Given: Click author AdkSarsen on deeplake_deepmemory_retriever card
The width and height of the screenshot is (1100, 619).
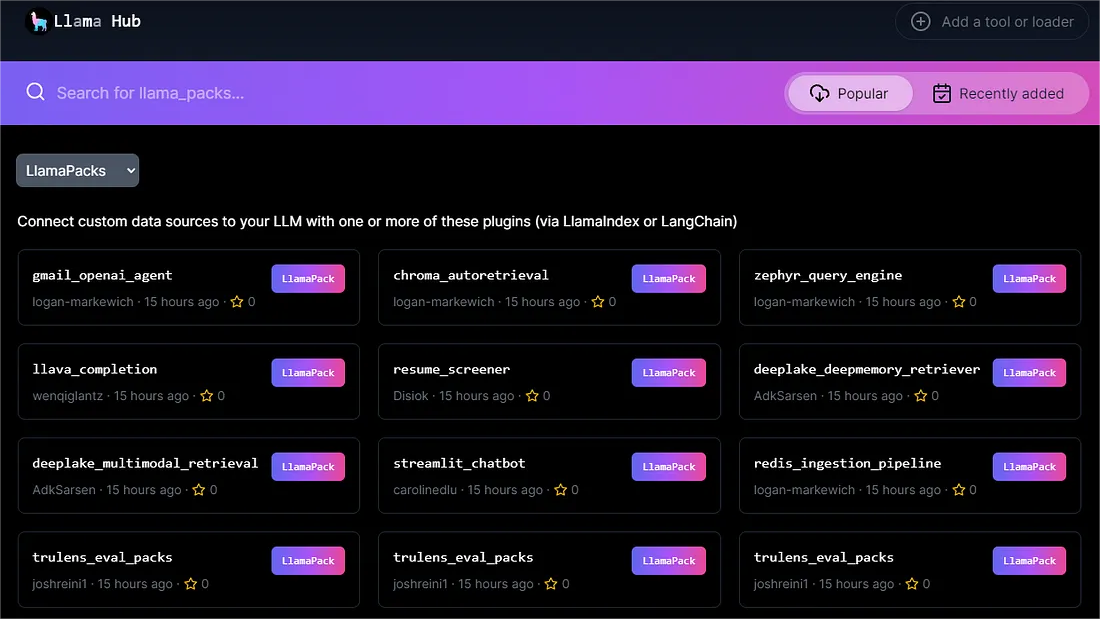Looking at the screenshot, I should pyautogui.click(x=785, y=396).
